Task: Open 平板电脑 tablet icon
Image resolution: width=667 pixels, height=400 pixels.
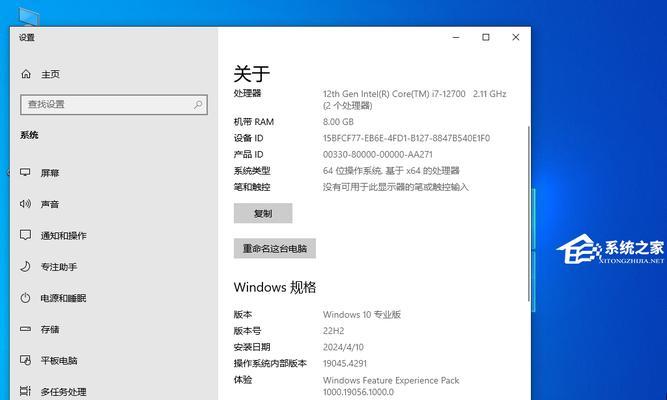Action: 25,360
